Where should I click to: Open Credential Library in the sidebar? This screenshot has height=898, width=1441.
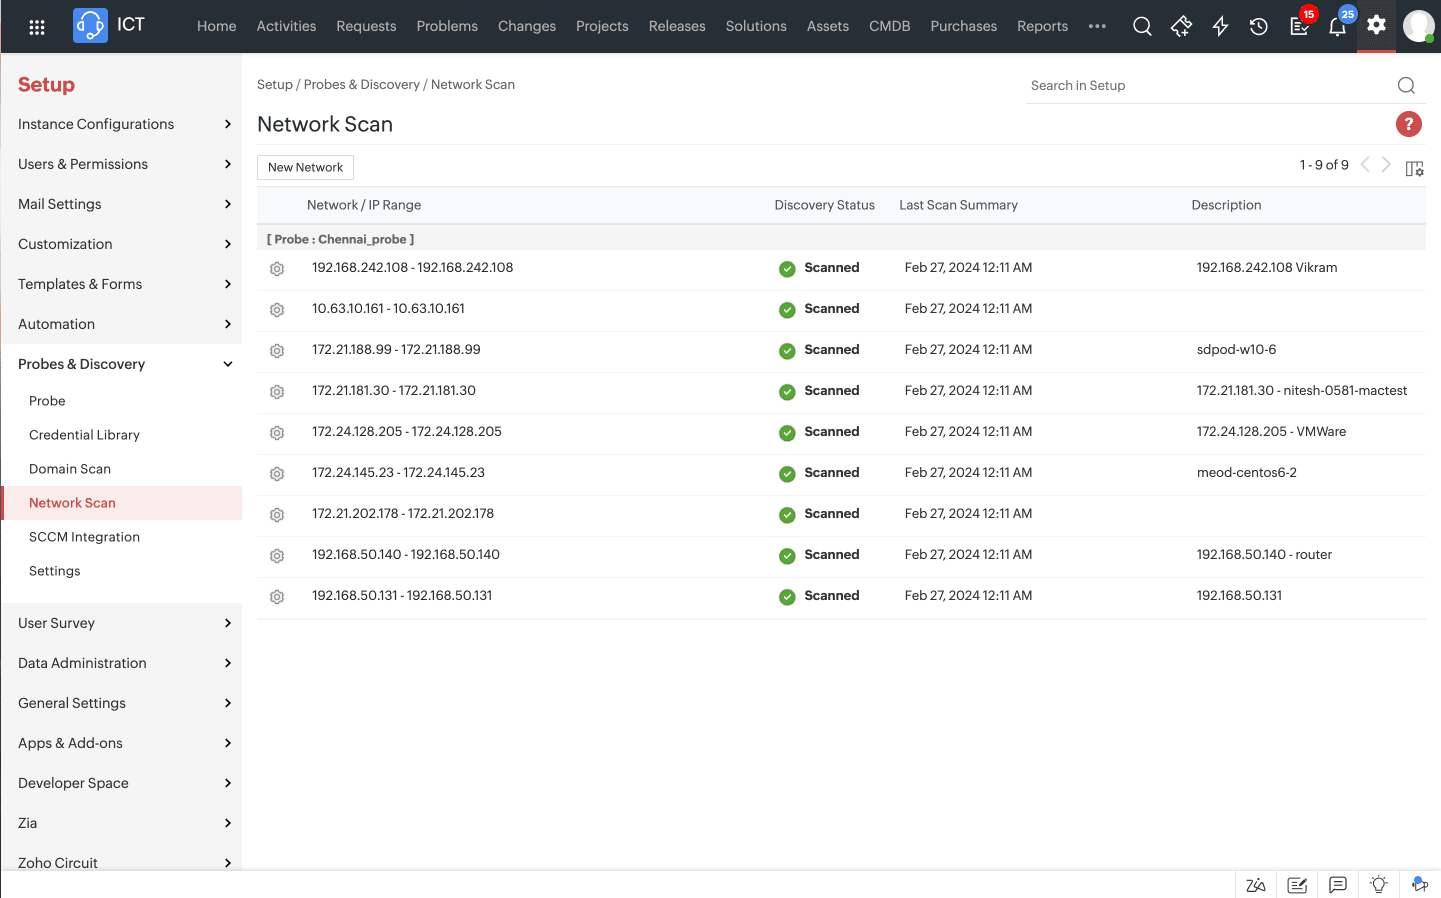84,435
